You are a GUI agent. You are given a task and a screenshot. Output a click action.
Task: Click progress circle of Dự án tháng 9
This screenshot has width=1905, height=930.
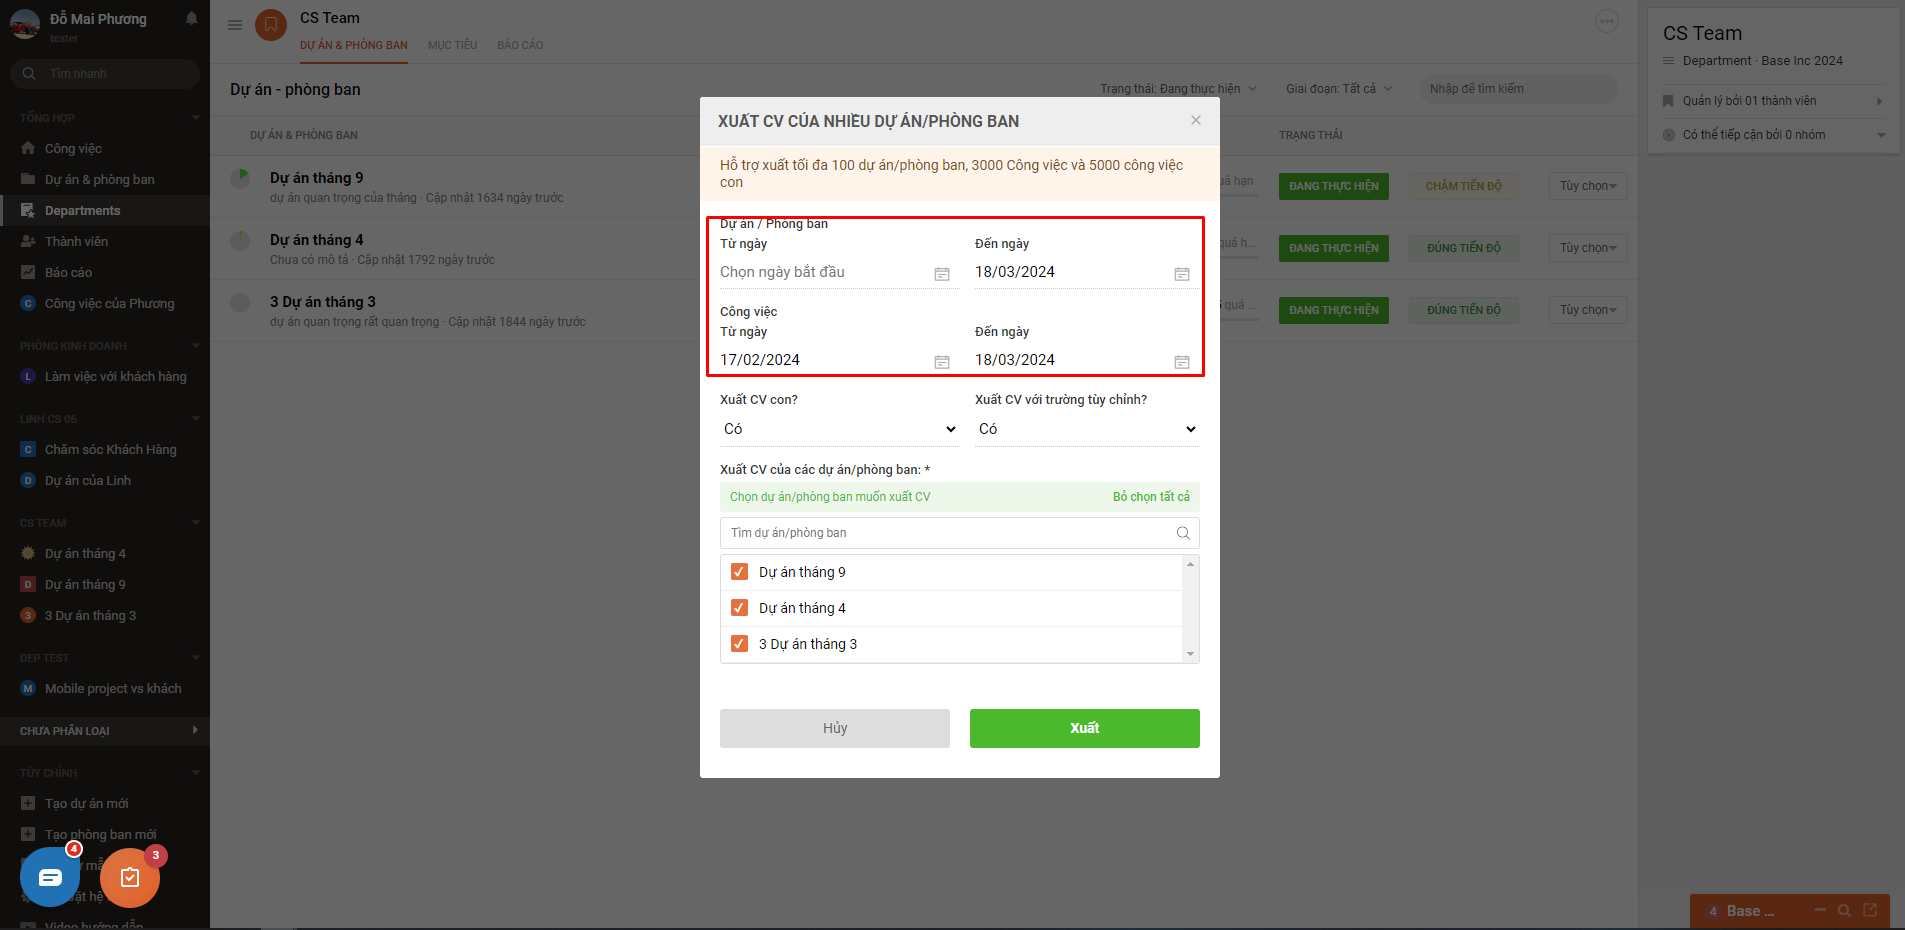click(240, 178)
